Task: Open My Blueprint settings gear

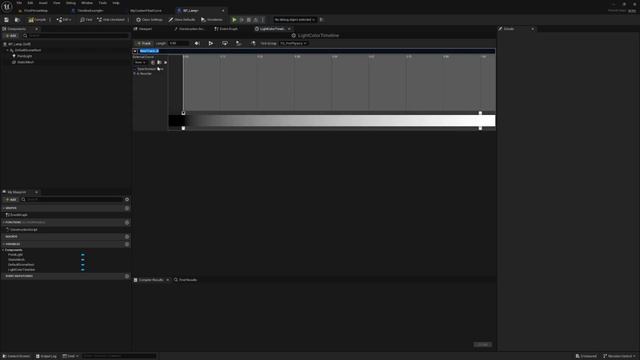Action: click(127, 200)
